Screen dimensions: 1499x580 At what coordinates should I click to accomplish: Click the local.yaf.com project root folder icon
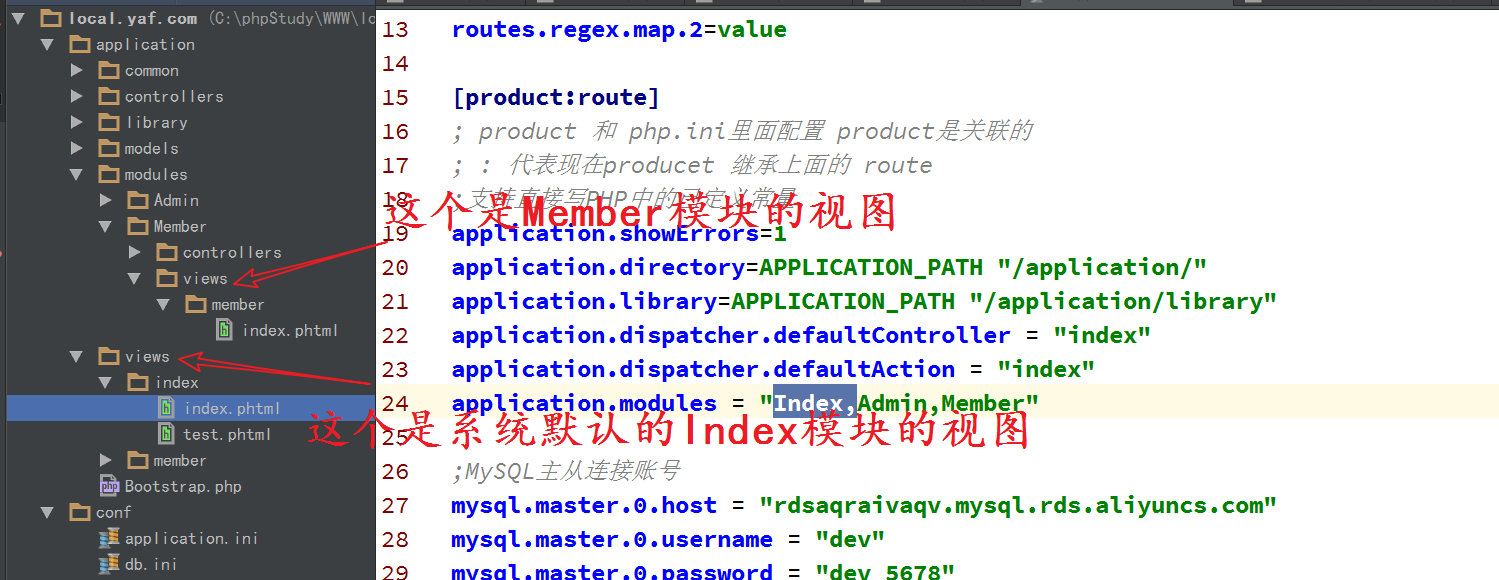point(51,19)
